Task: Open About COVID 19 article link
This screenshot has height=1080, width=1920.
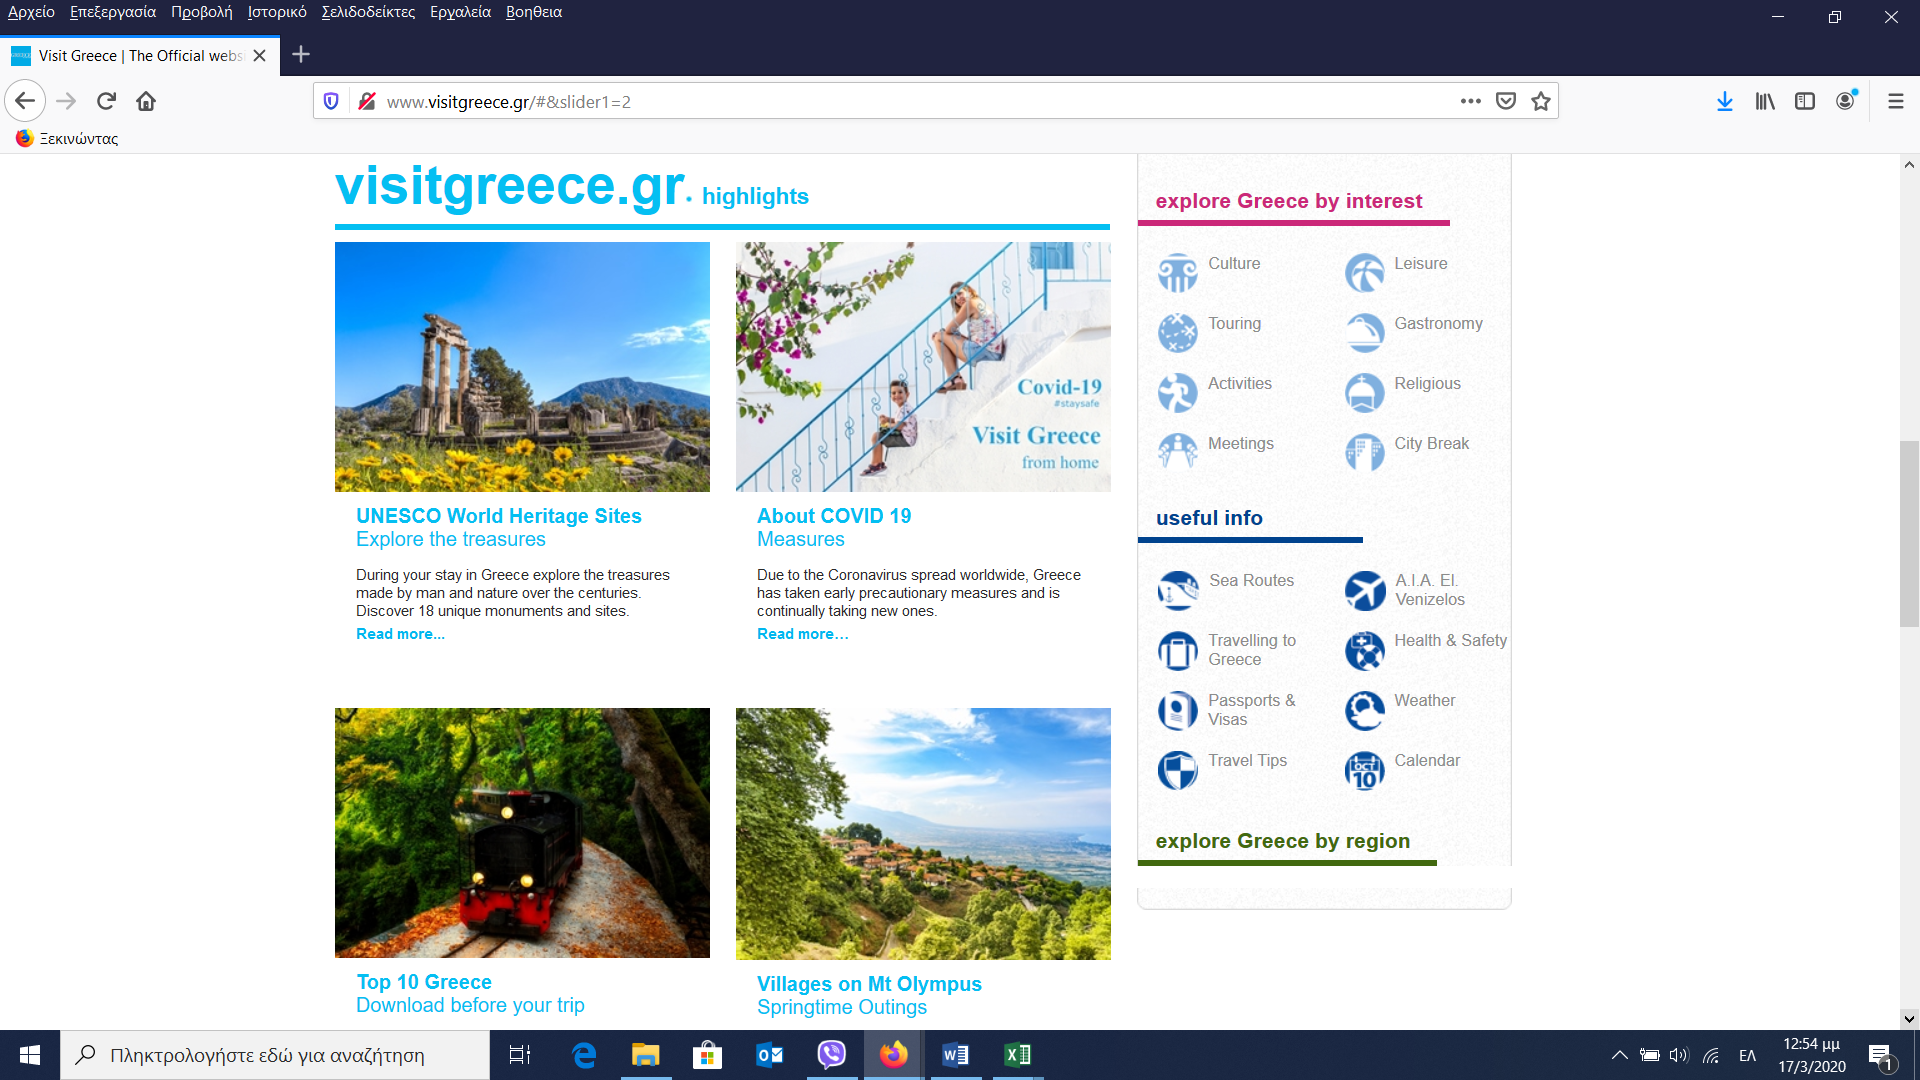Action: click(833, 516)
